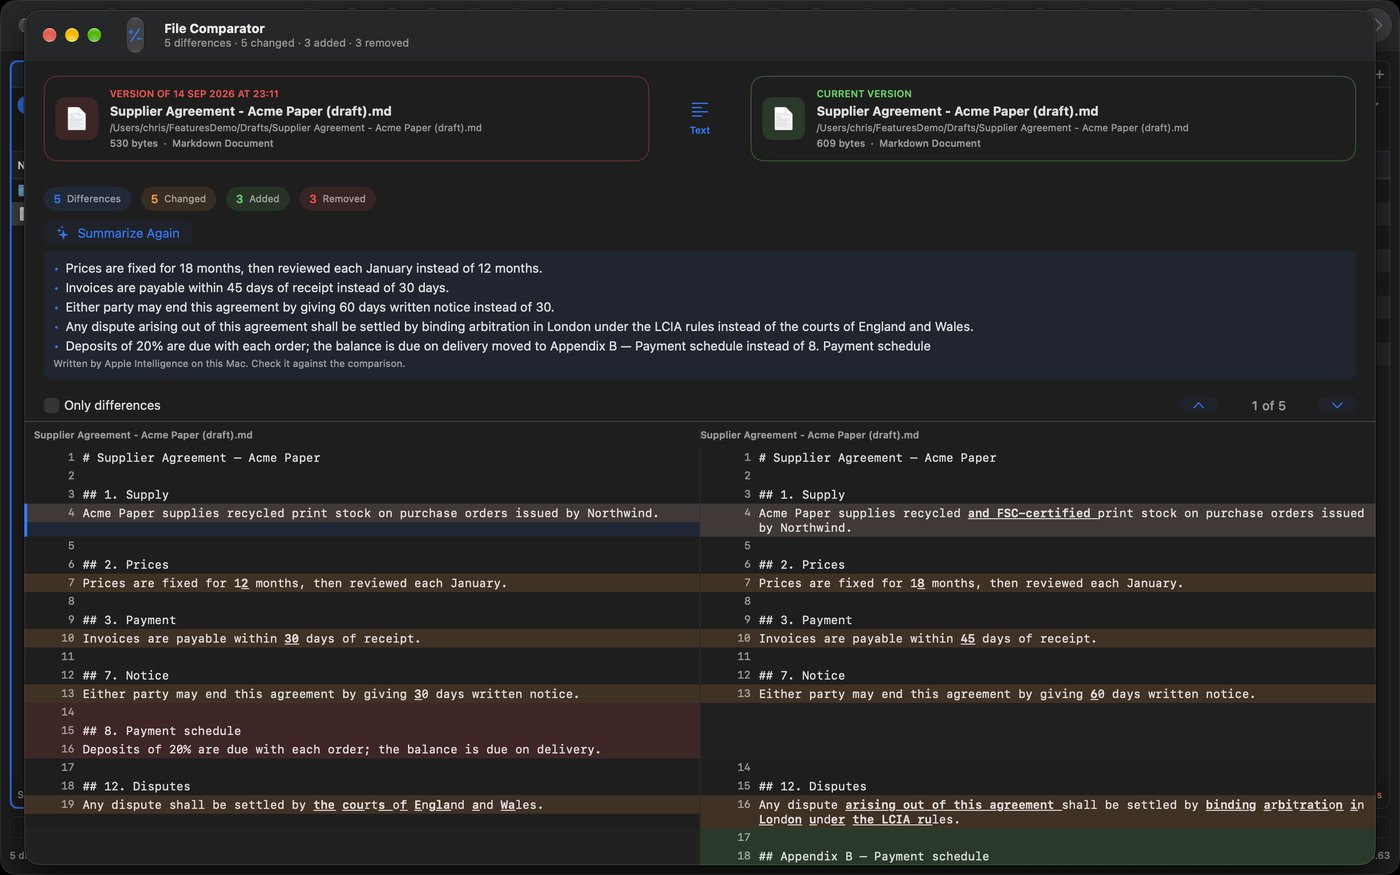Click left line 13 'giving 30 days written notice'

point(362,694)
